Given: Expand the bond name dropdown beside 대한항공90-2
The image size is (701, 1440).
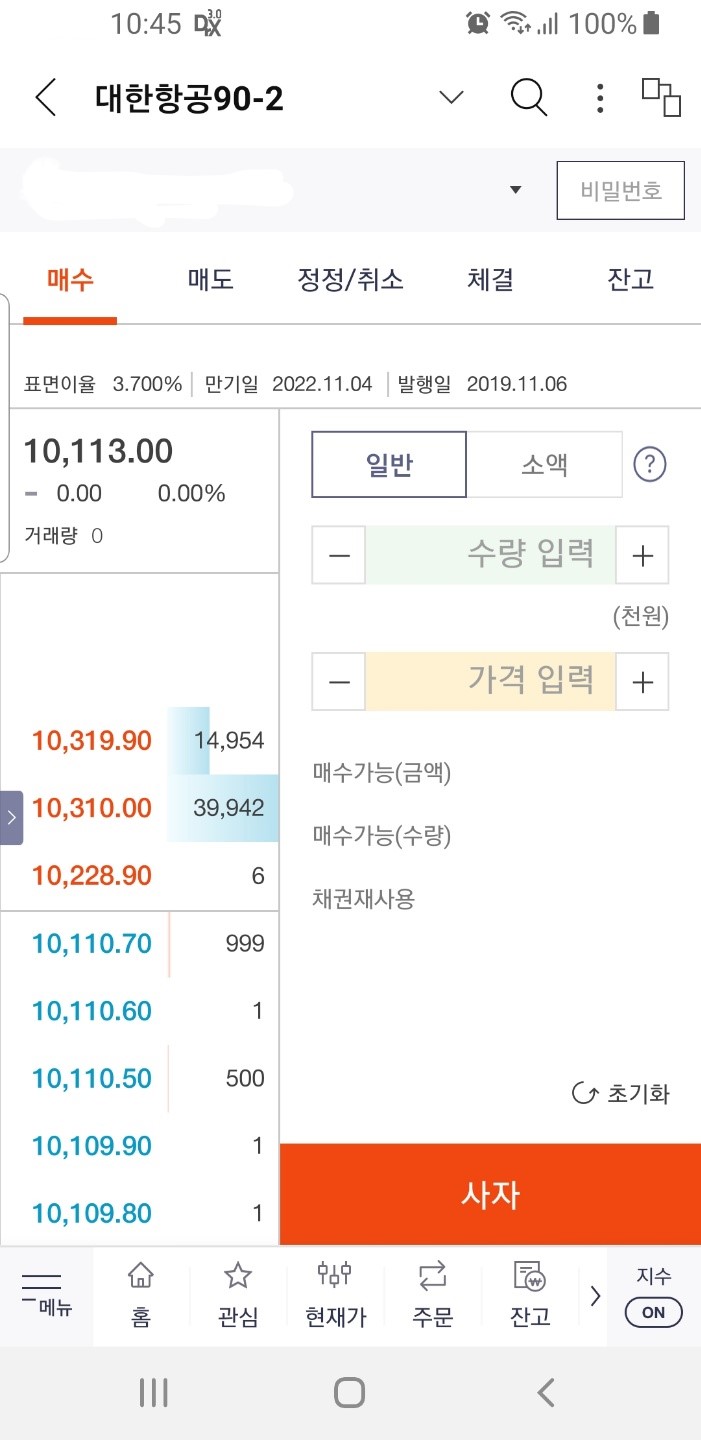Looking at the screenshot, I should (x=450, y=98).
